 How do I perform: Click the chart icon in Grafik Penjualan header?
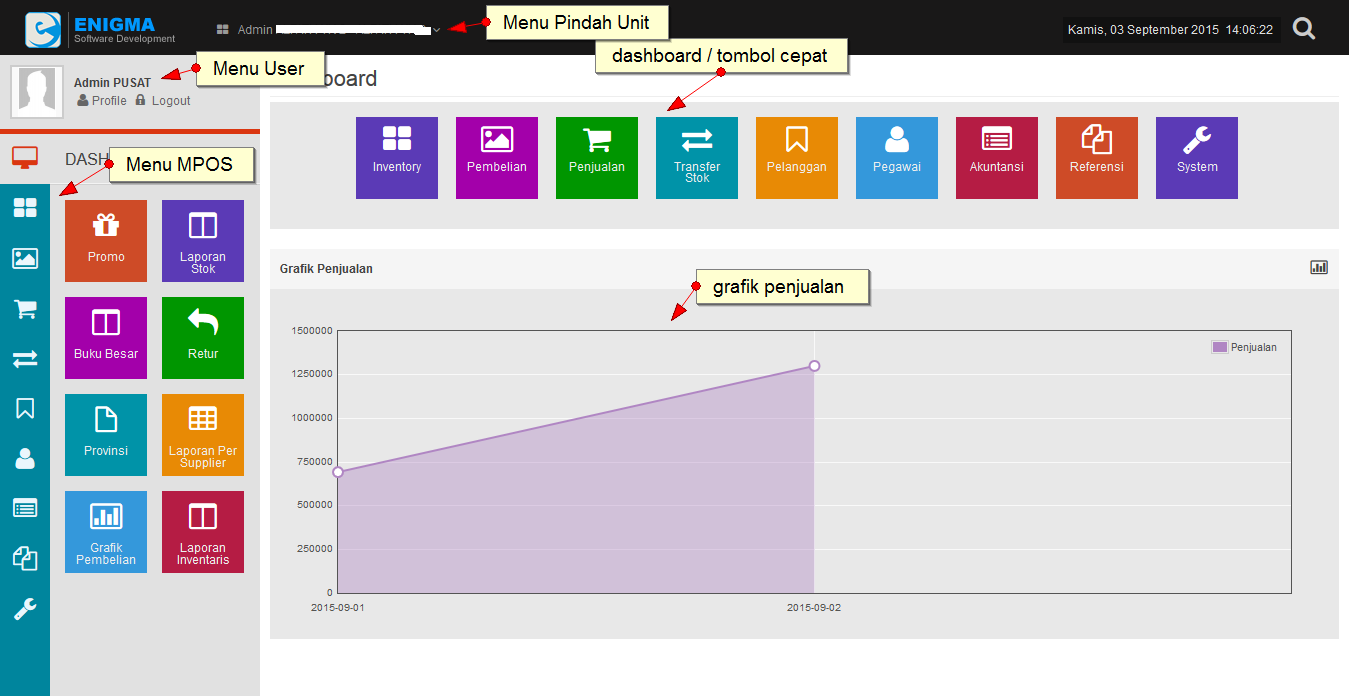click(1319, 267)
